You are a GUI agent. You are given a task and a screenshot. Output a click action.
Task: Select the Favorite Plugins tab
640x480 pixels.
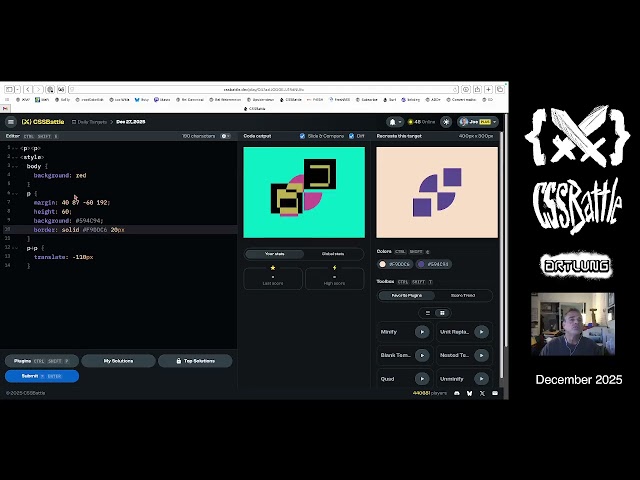pos(407,295)
